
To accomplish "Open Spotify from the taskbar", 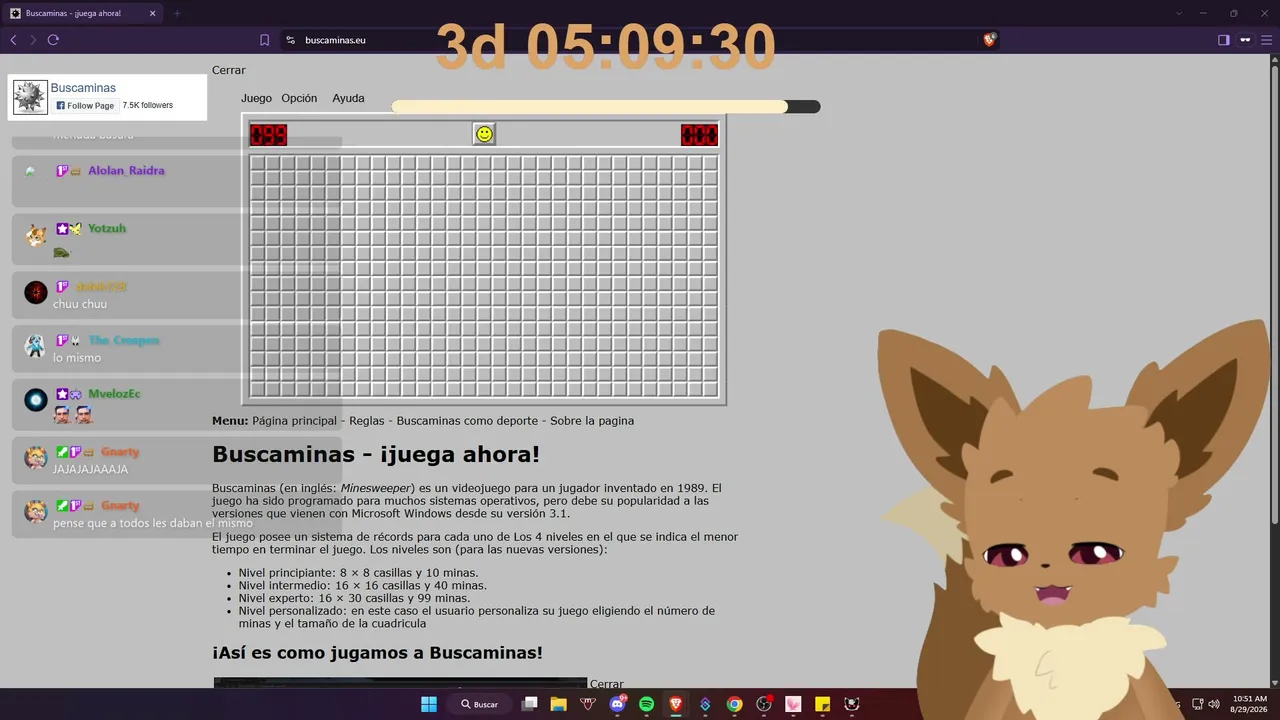I will click(x=646, y=704).
